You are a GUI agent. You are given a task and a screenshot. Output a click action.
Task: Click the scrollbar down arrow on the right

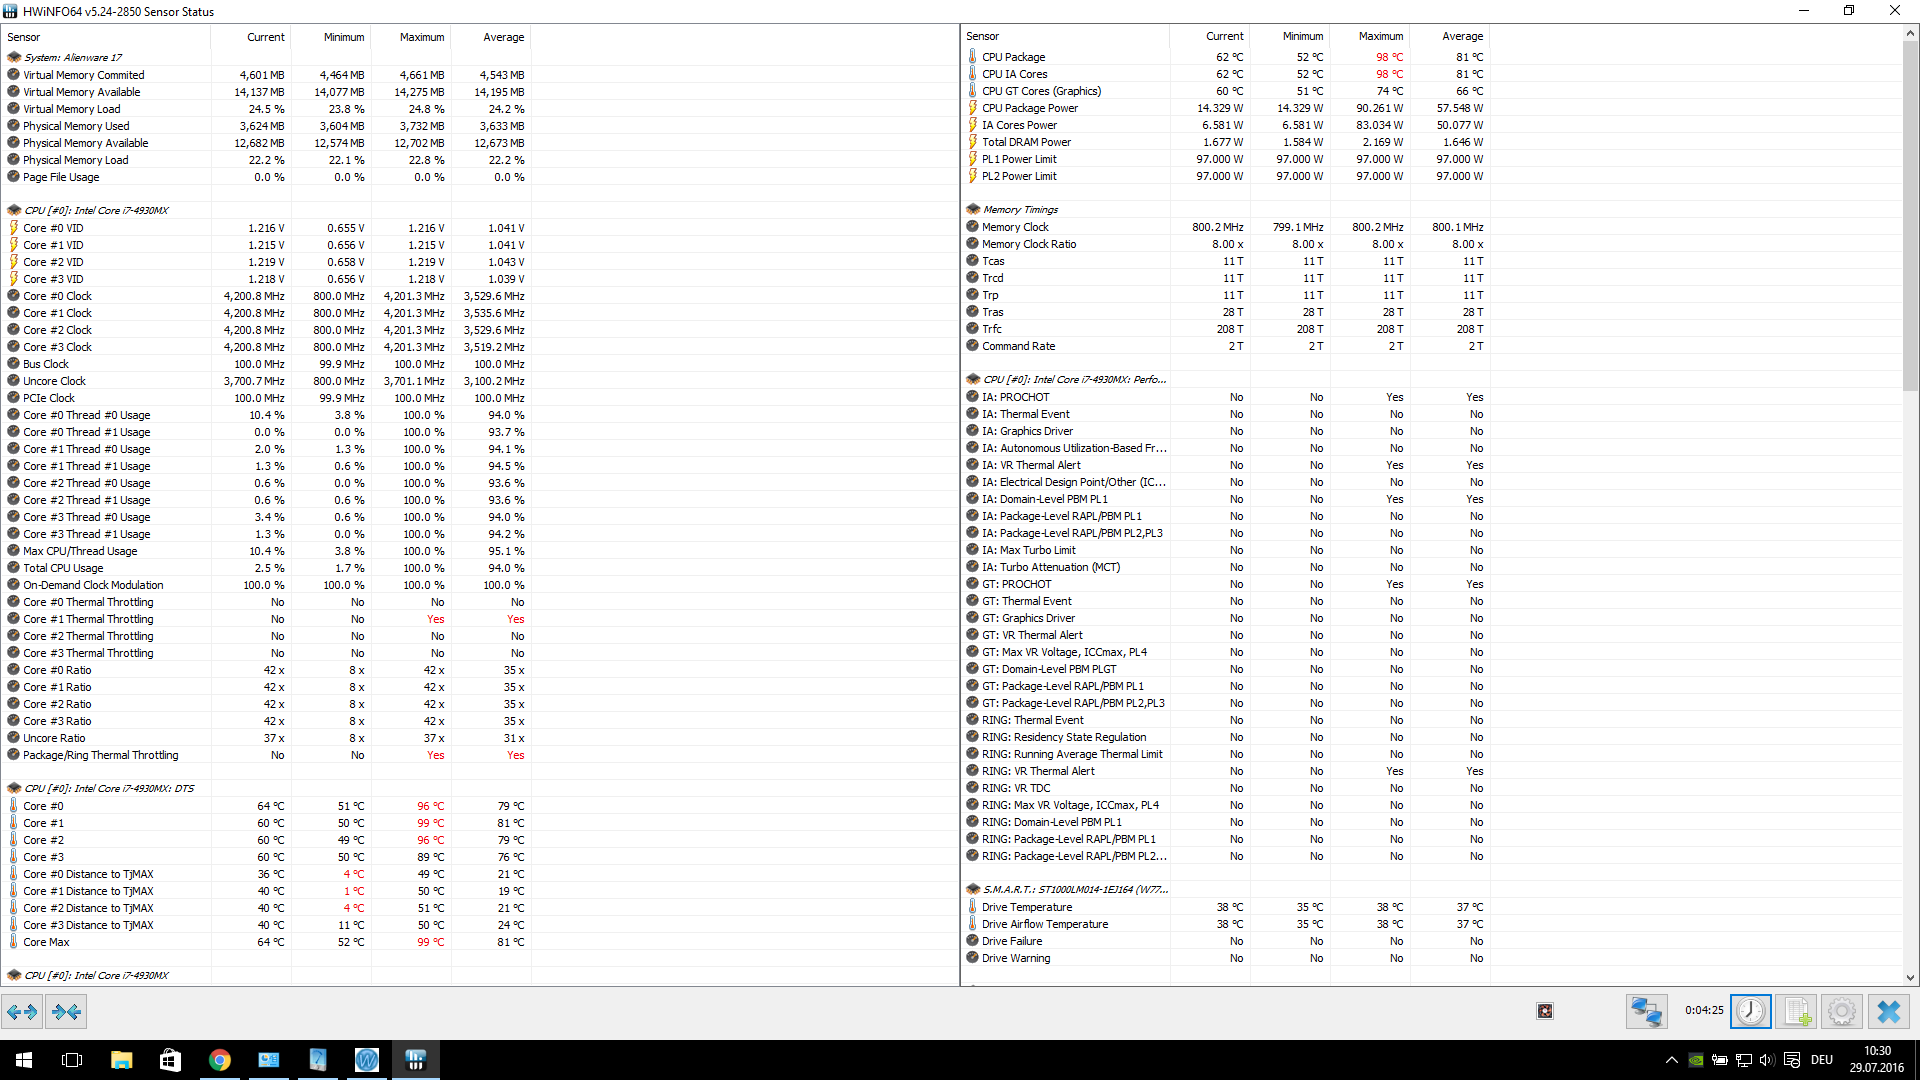[1910, 978]
